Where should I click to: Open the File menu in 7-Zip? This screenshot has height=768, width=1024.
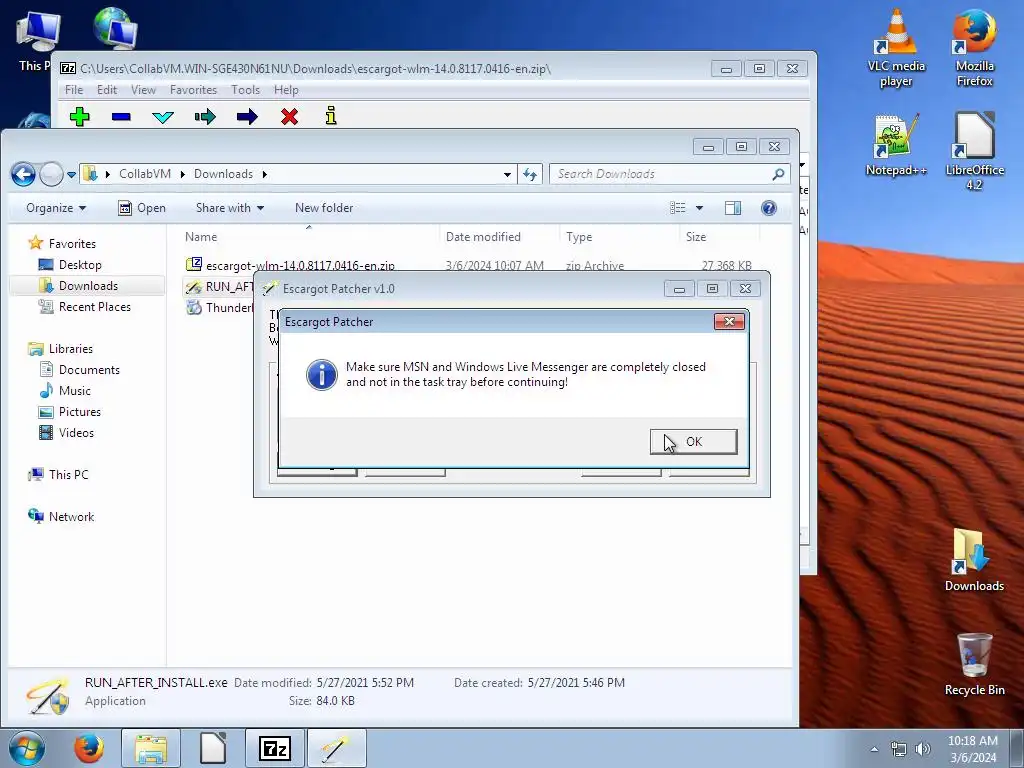(74, 89)
